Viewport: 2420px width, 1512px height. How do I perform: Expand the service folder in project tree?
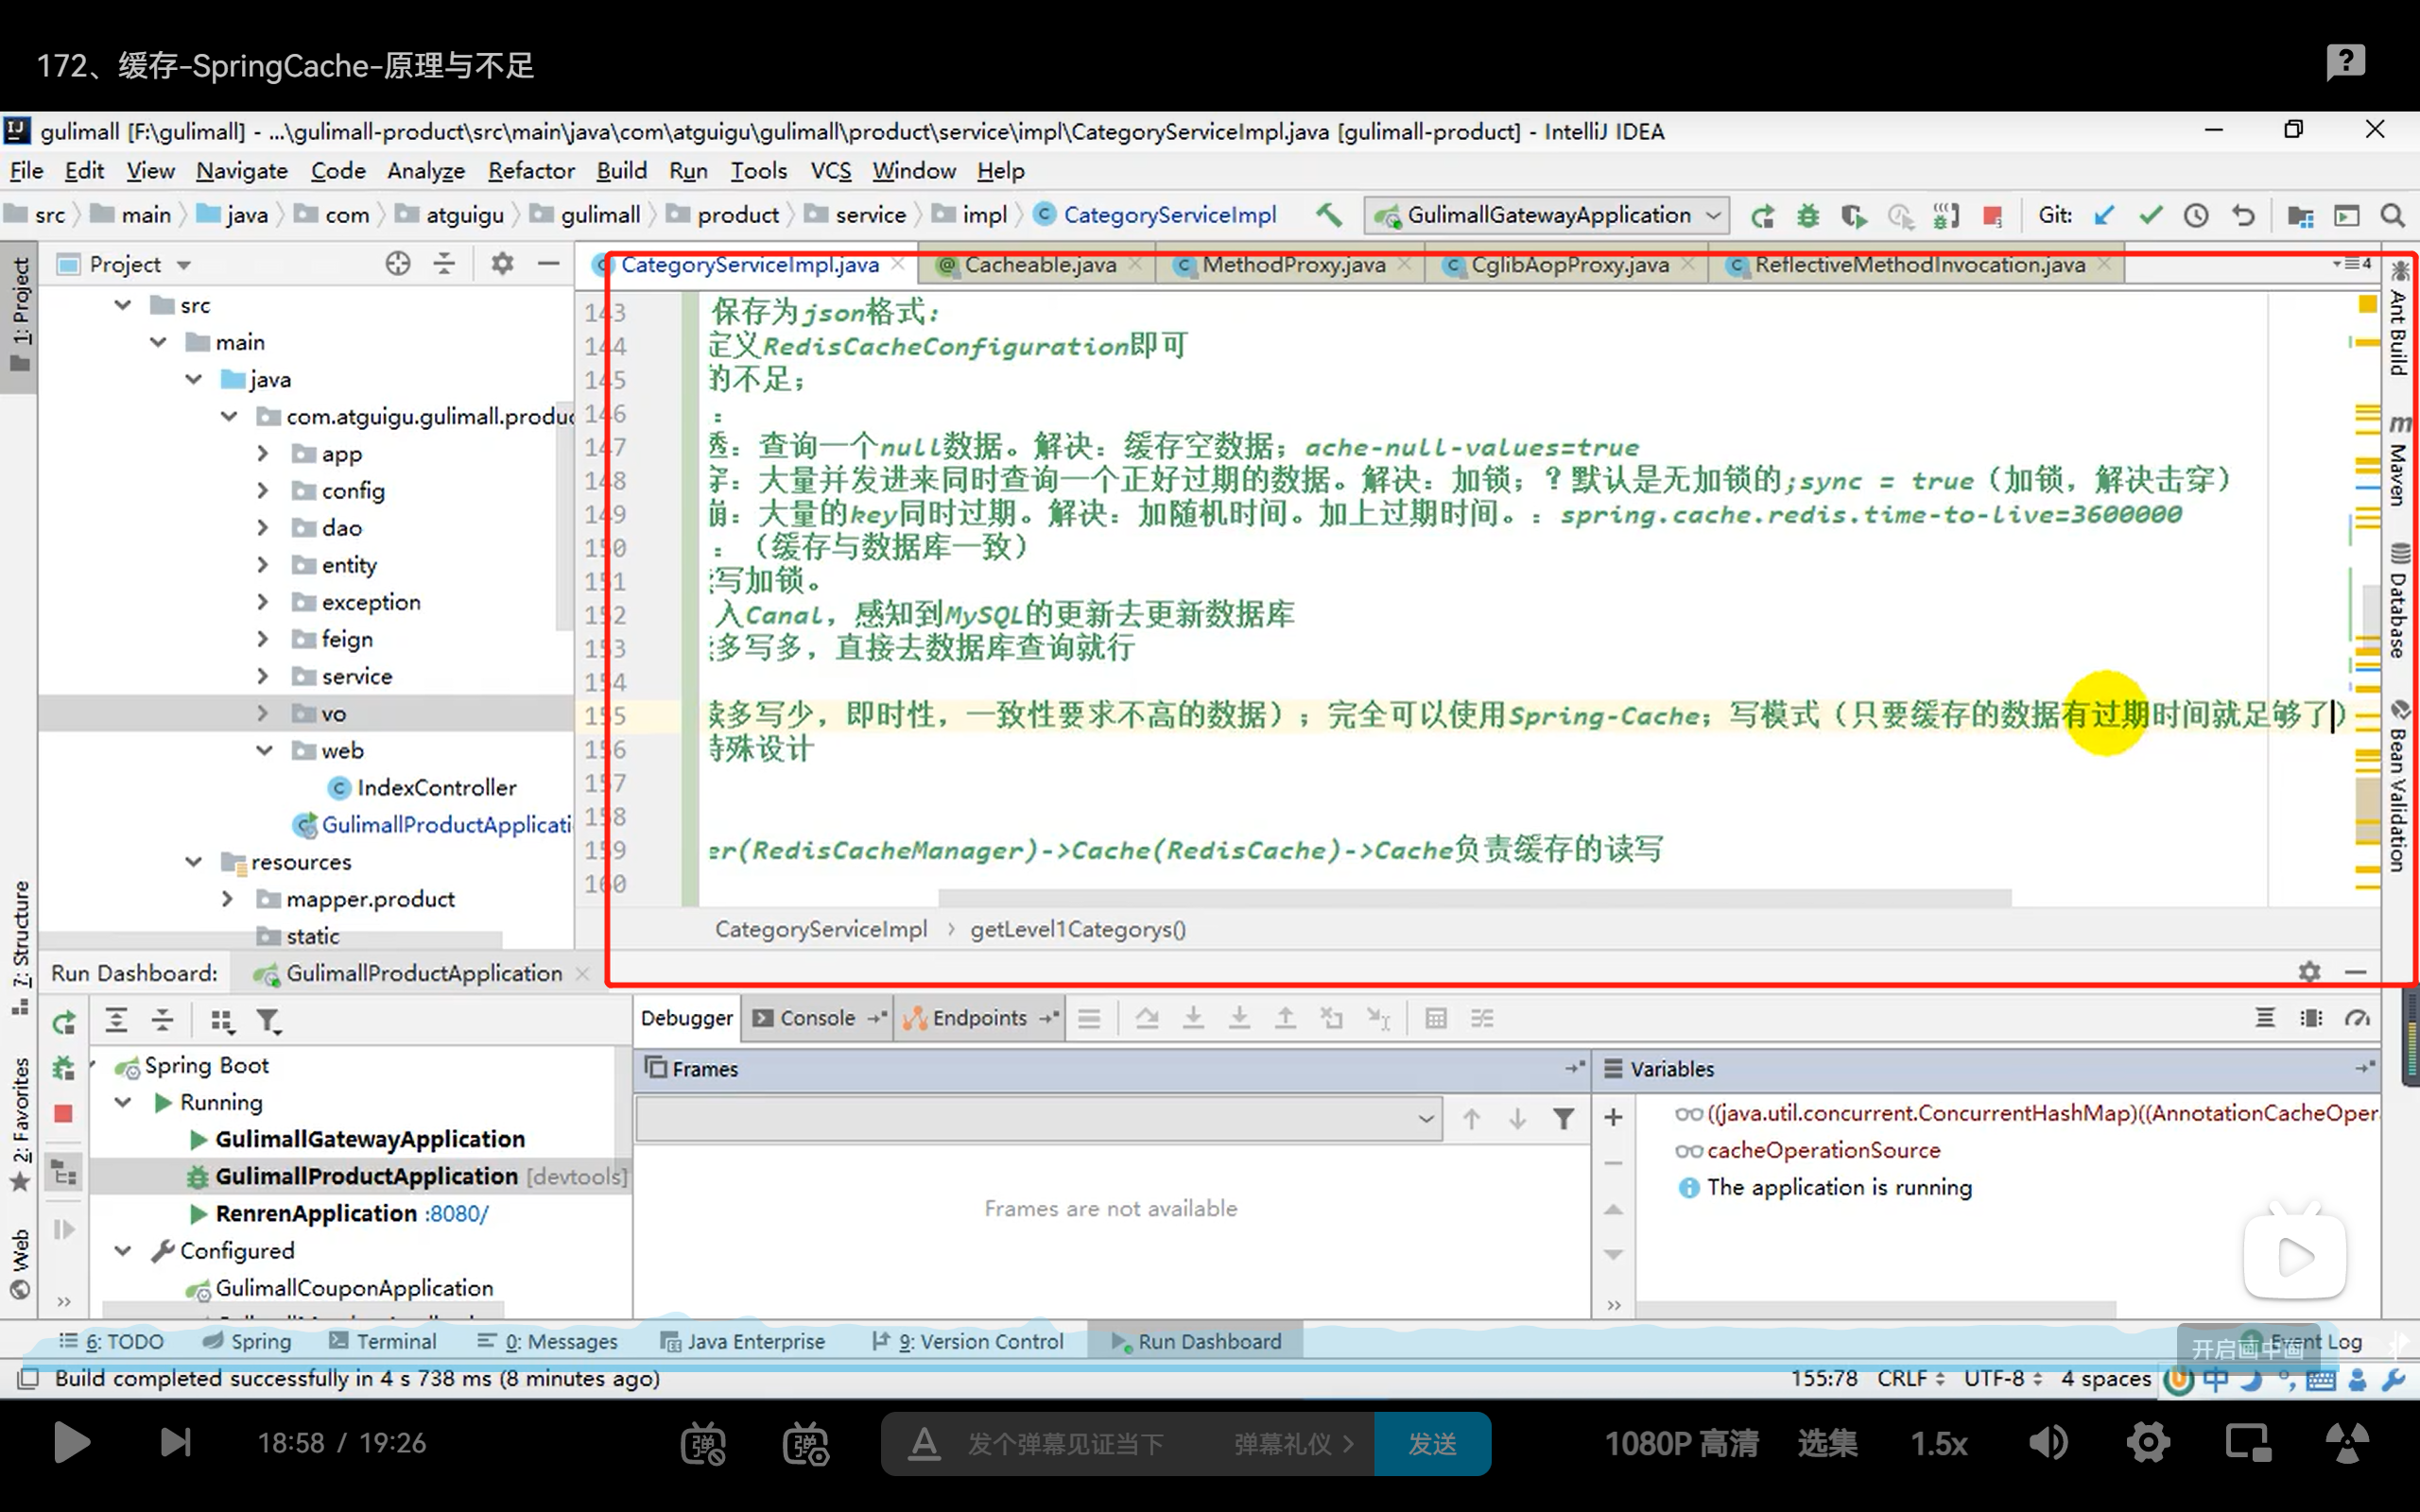(x=262, y=677)
